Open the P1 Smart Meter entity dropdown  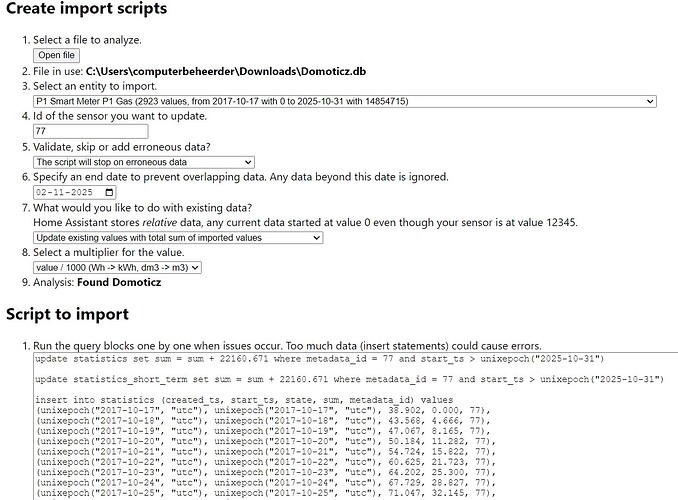(x=344, y=101)
